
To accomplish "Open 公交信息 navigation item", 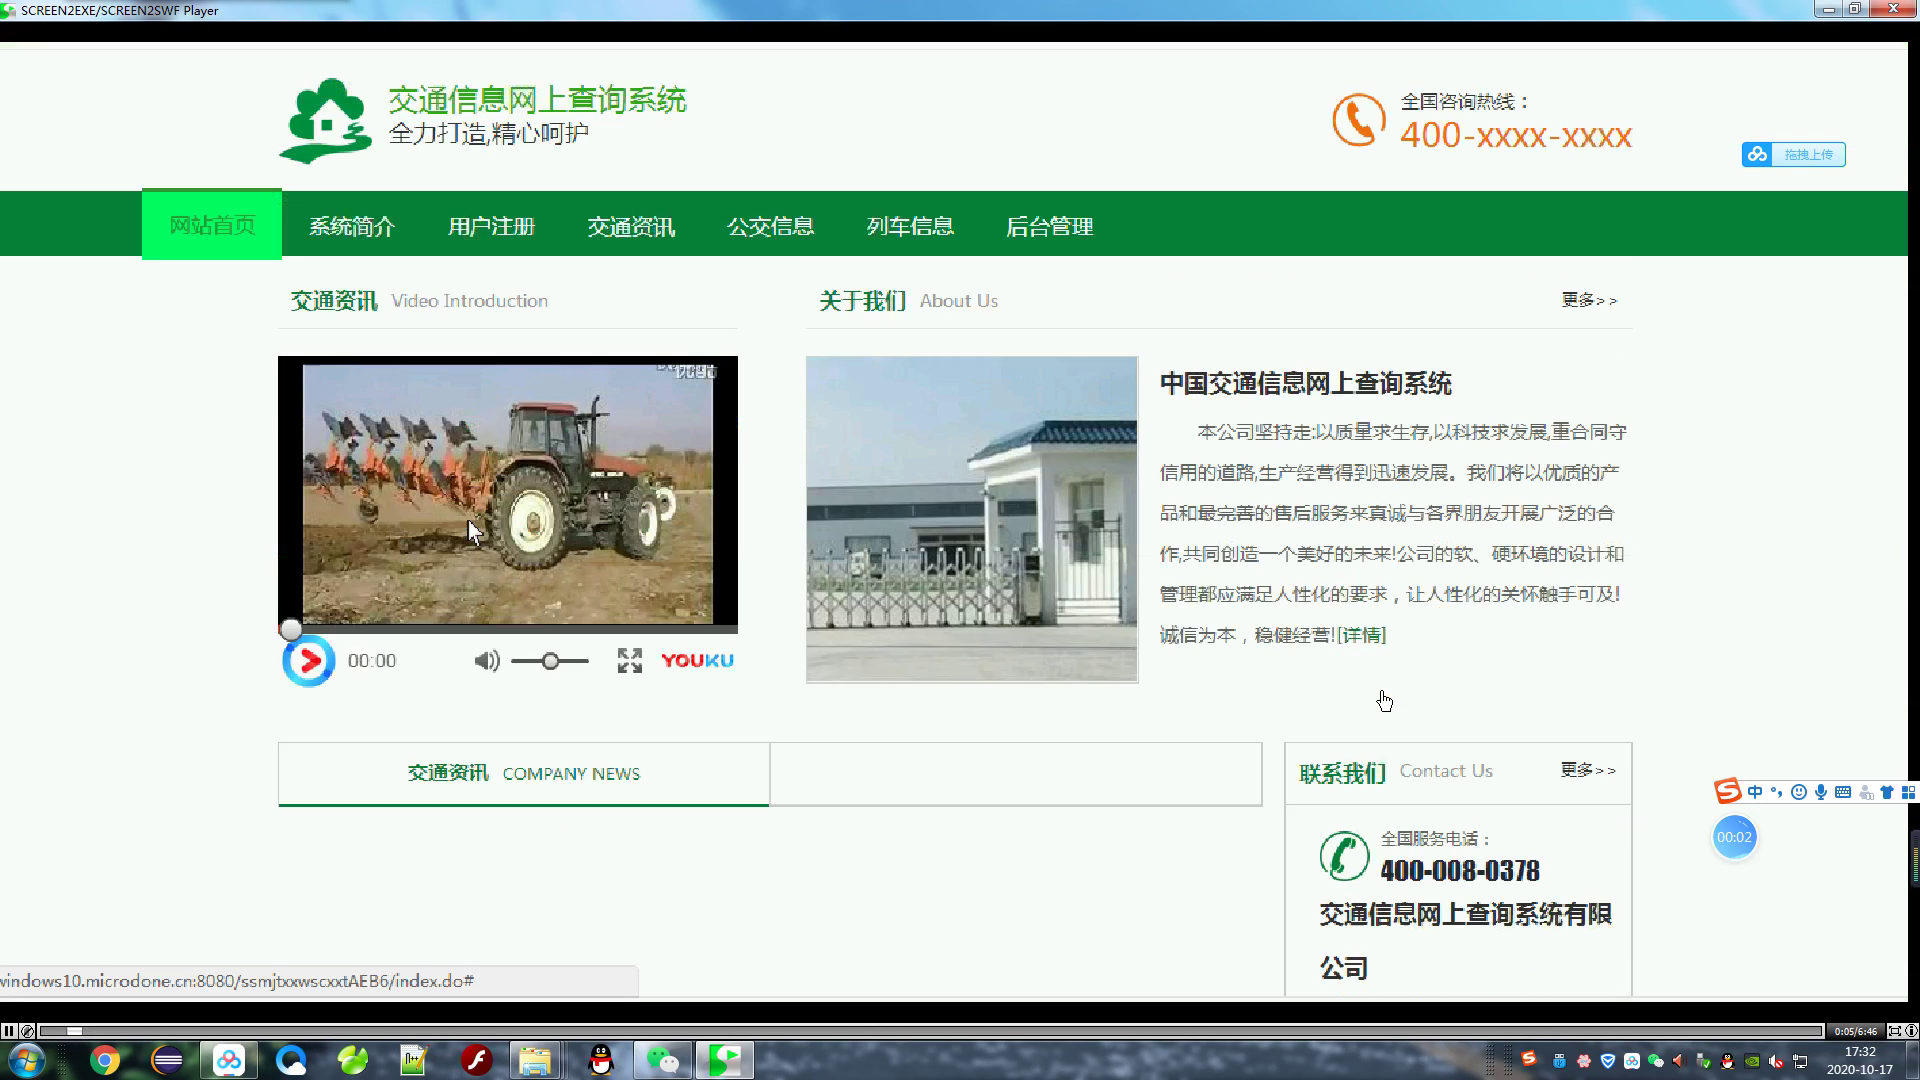I will tap(770, 227).
